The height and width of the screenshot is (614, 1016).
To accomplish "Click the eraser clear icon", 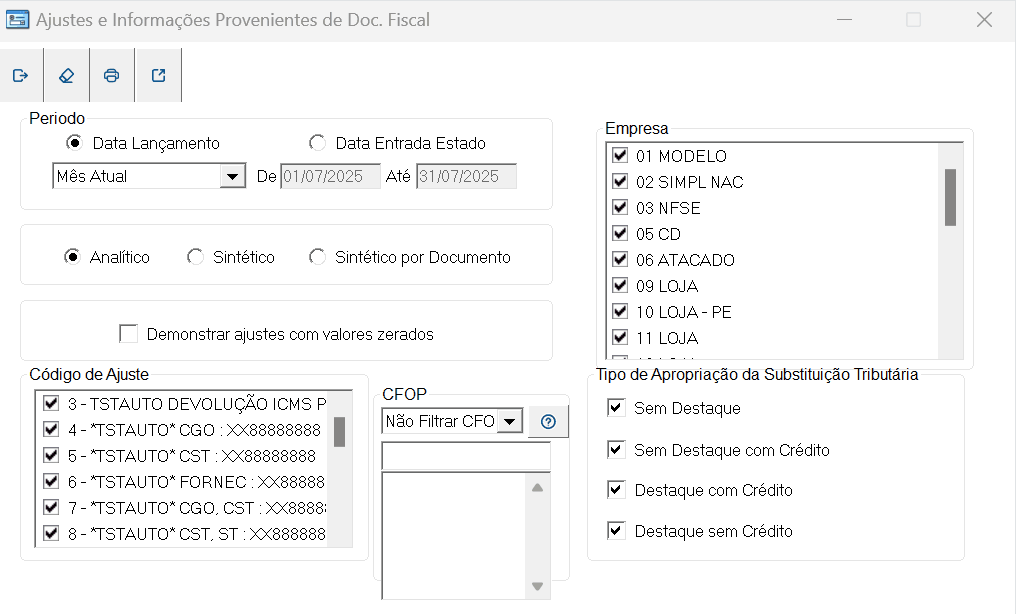I will coord(66,76).
